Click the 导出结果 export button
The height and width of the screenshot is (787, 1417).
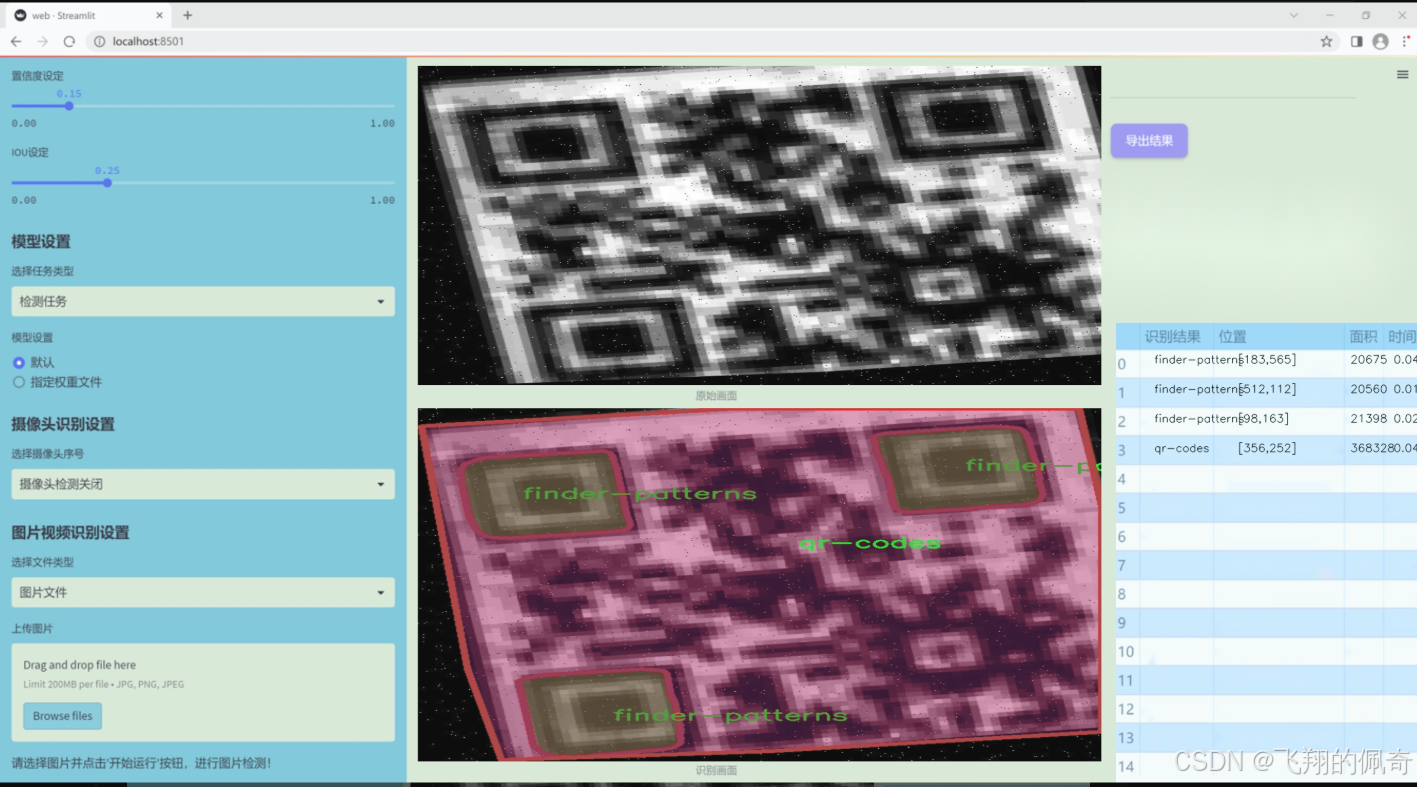coord(1149,141)
